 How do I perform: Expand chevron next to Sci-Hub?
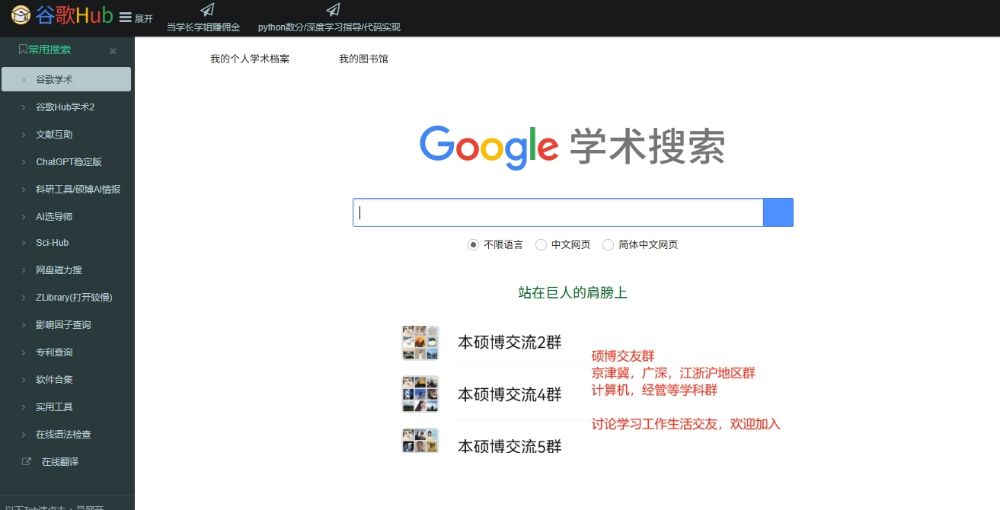24,243
